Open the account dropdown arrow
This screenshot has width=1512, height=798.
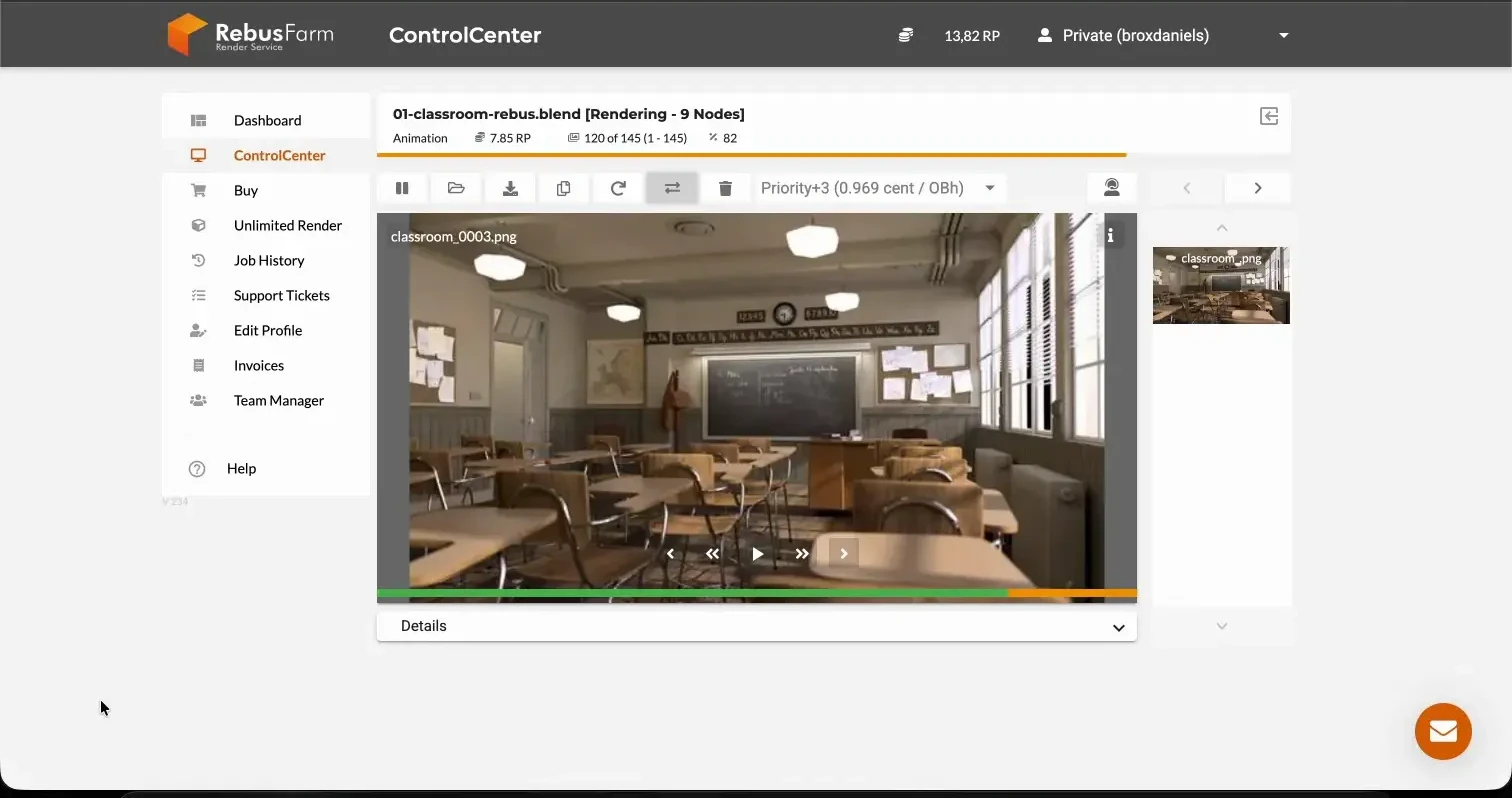1284,35
